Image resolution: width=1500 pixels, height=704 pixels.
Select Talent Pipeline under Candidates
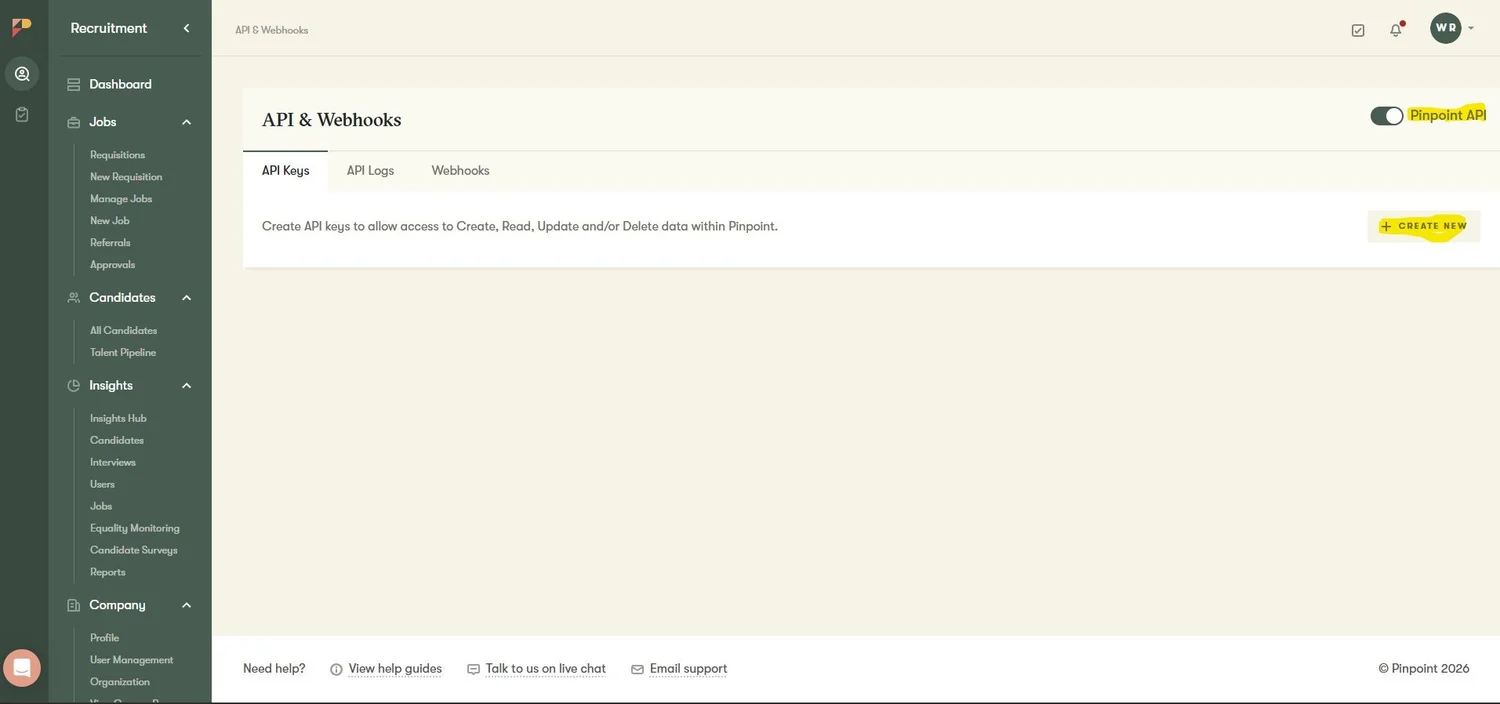123,351
